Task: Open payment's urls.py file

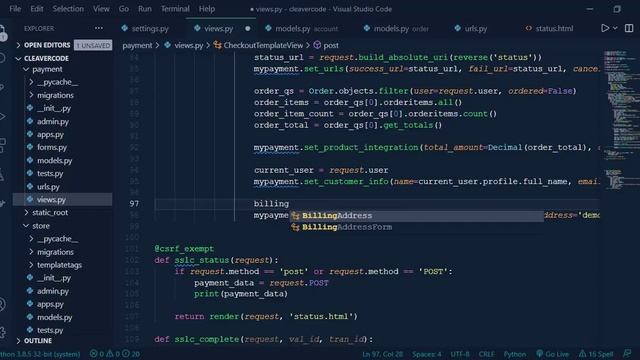Action: pyautogui.click(x=48, y=187)
